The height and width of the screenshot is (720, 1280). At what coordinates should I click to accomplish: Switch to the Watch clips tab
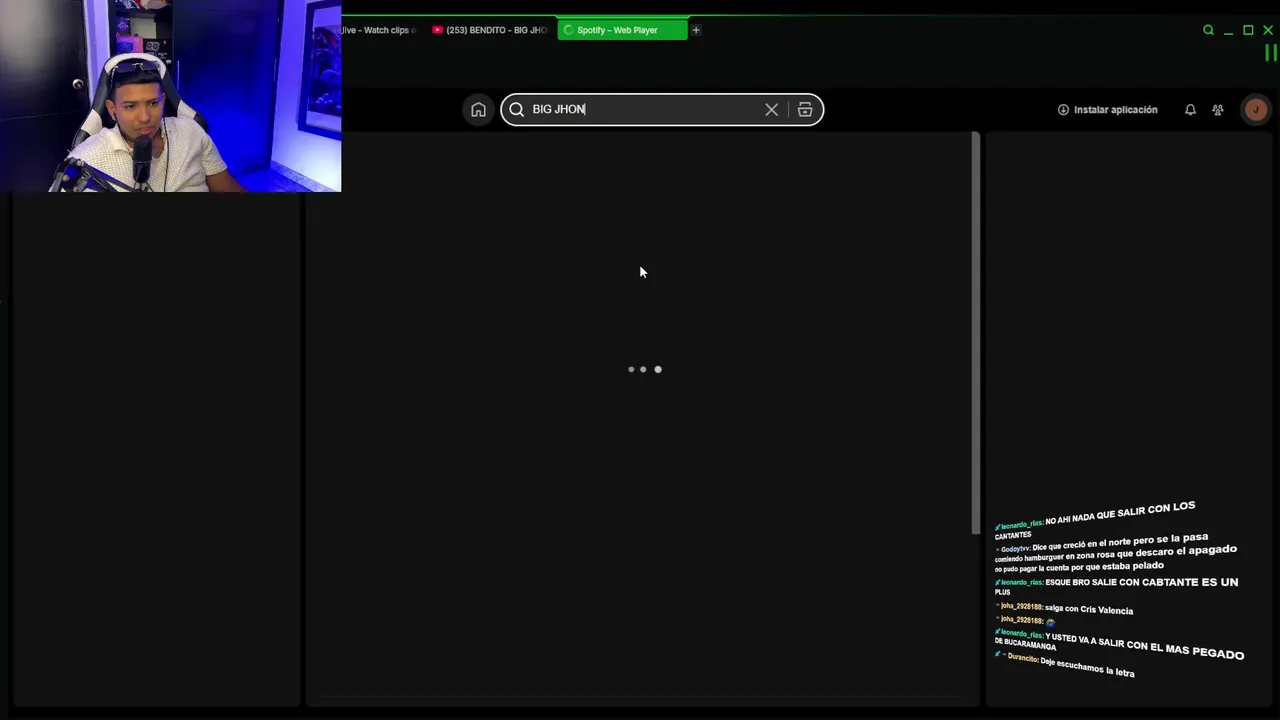coord(381,30)
